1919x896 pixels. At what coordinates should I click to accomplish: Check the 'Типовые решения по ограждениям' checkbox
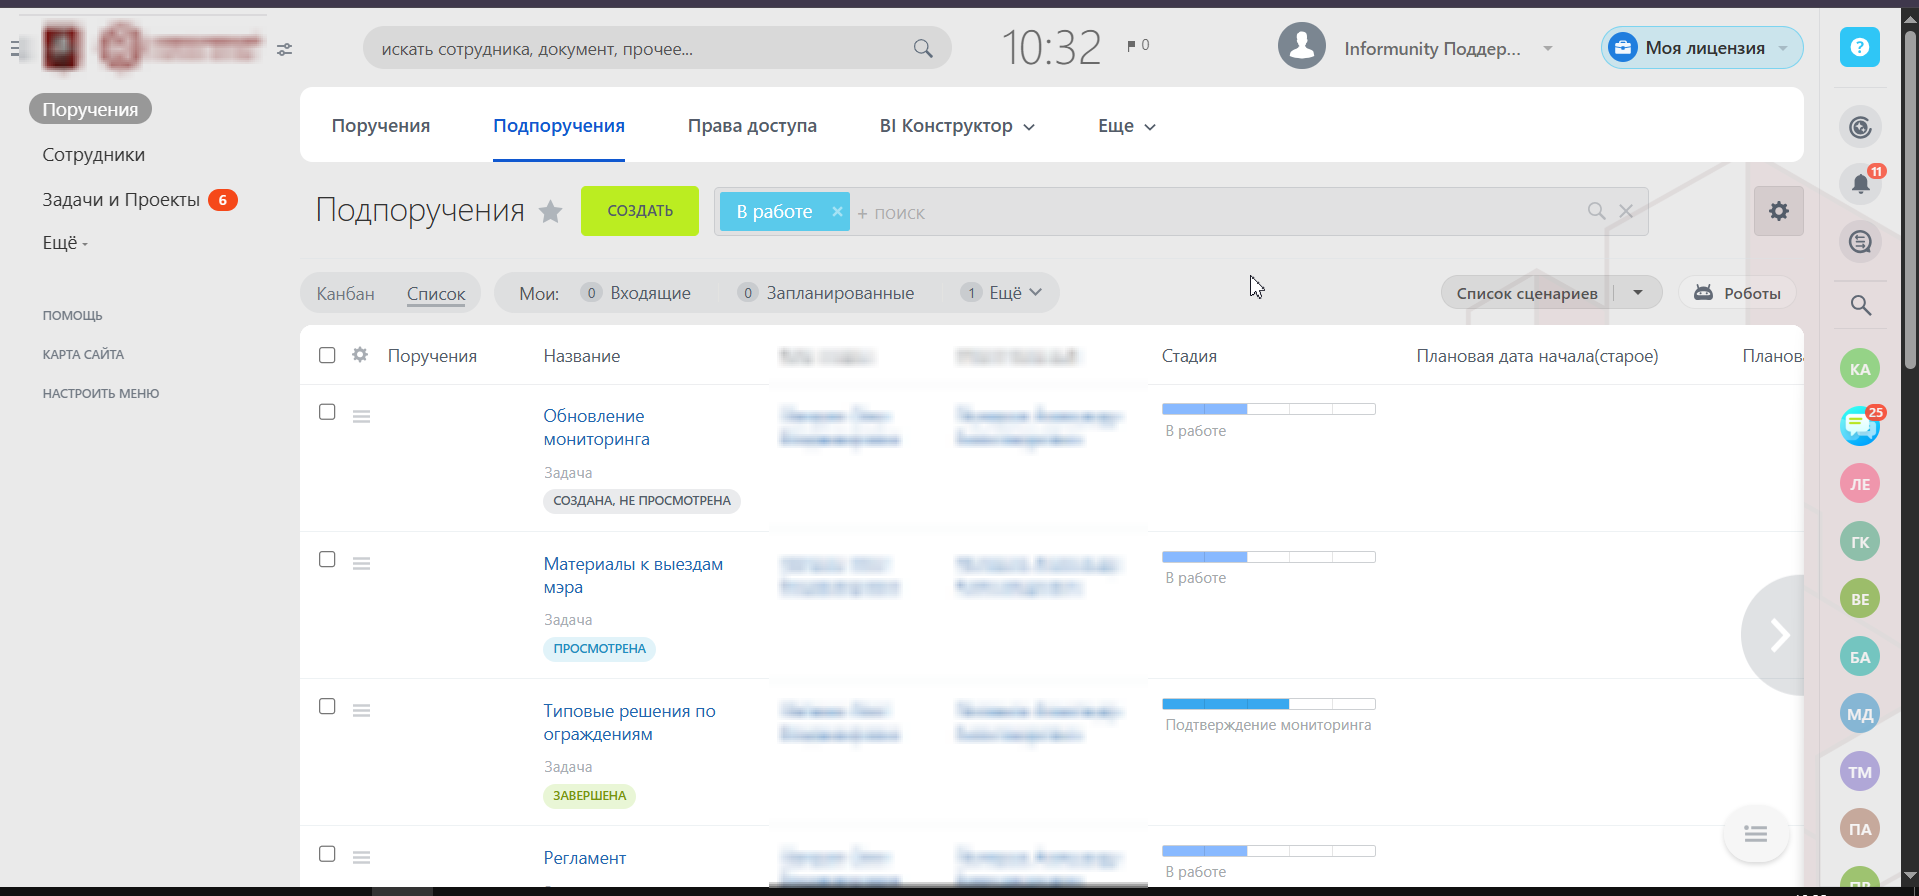click(x=327, y=706)
